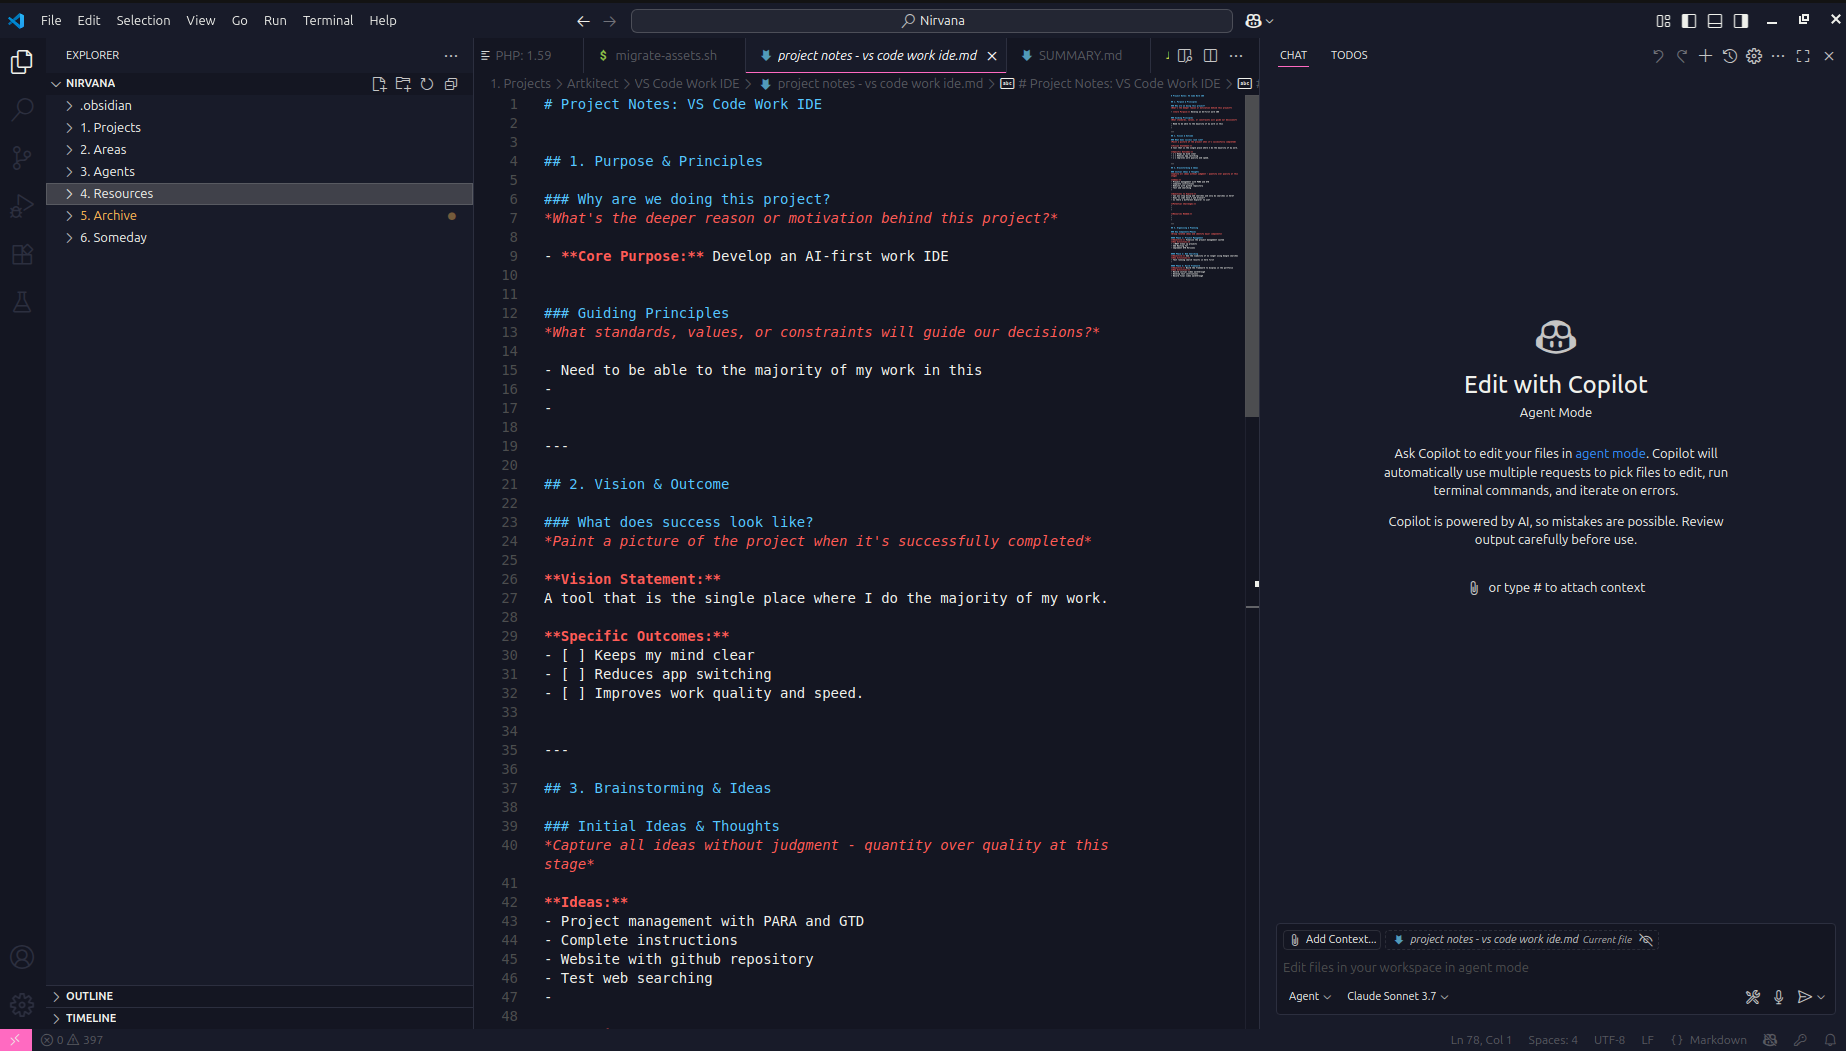Expand the TIMELINE section
The height and width of the screenshot is (1051, 1846).
point(259,1018)
